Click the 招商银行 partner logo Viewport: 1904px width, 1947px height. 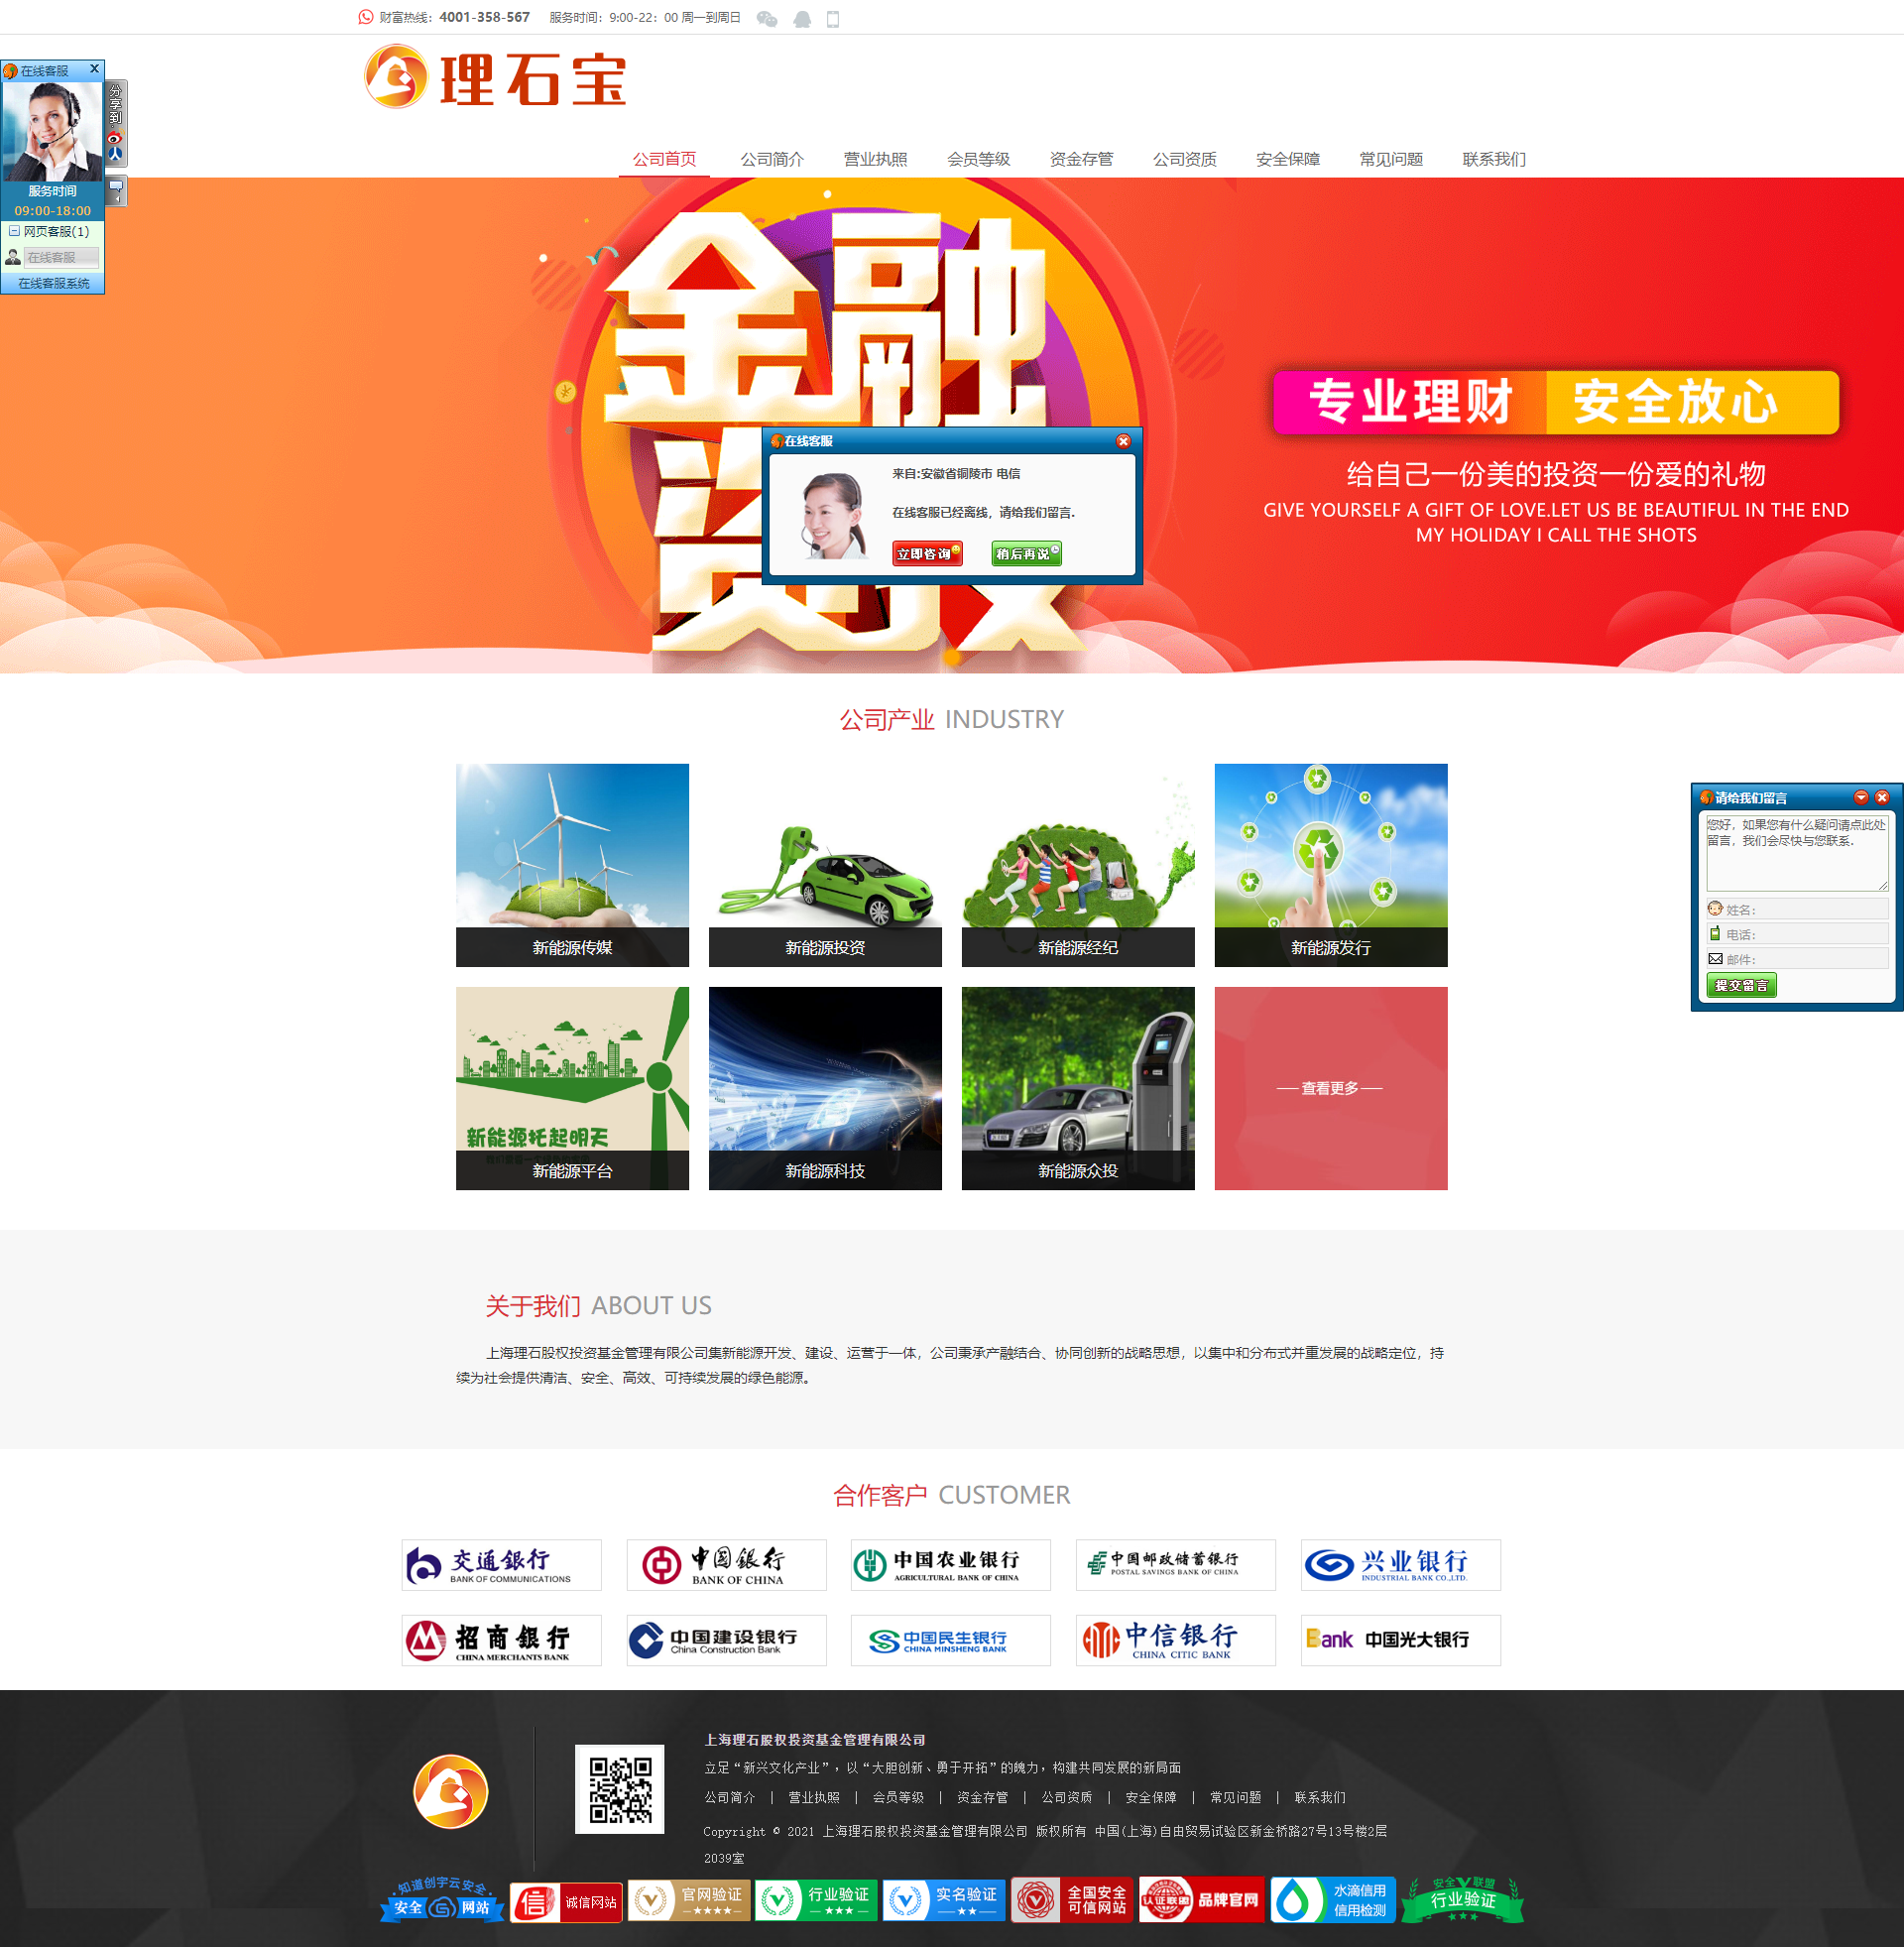[501, 1640]
